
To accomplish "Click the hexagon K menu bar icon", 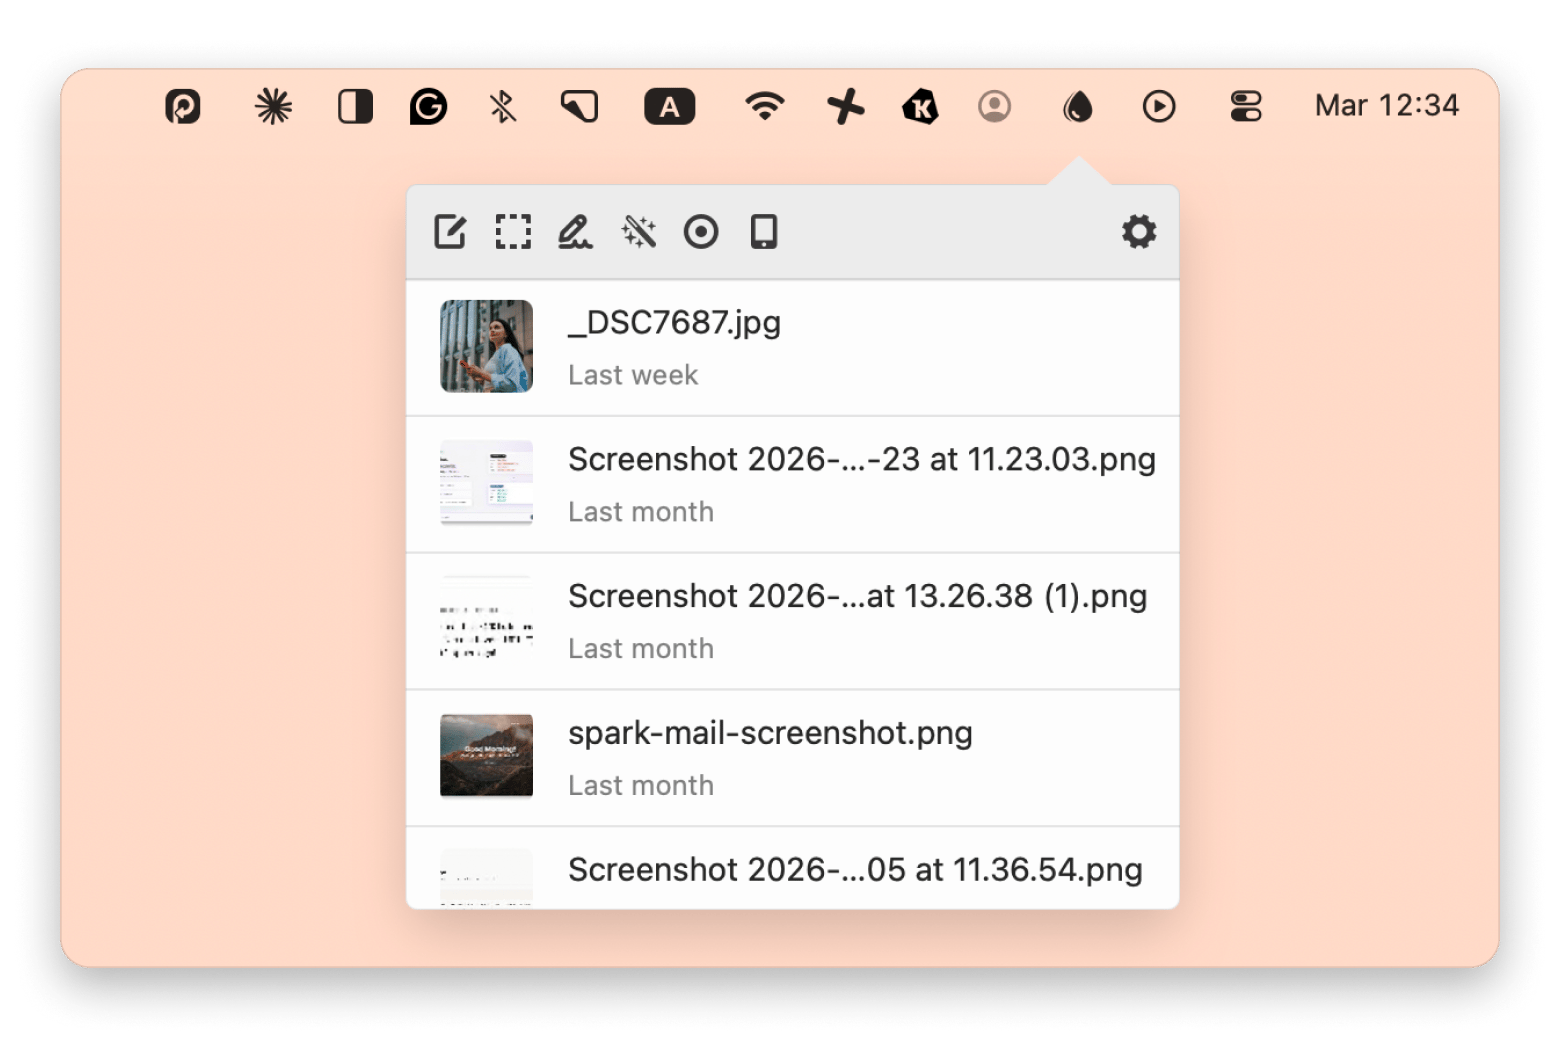I will [x=920, y=106].
